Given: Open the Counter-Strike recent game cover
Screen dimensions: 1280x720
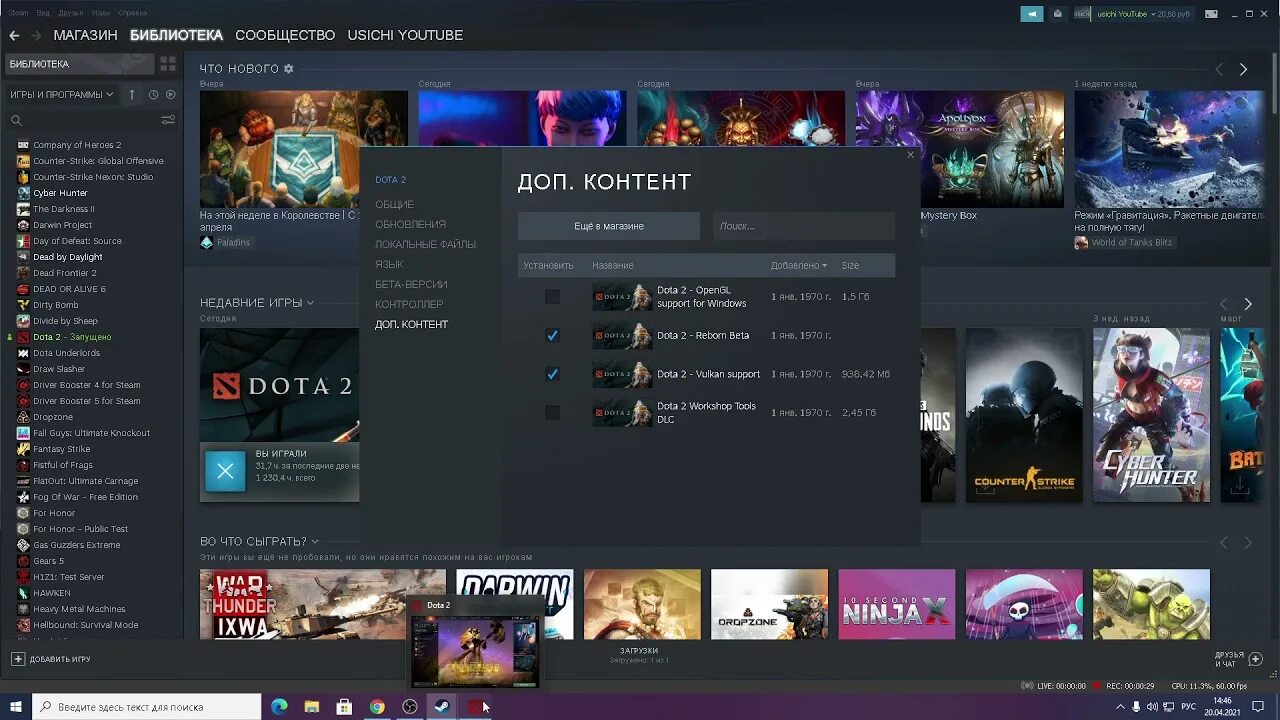Looking at the screenshot, I should coord(1024,415).
